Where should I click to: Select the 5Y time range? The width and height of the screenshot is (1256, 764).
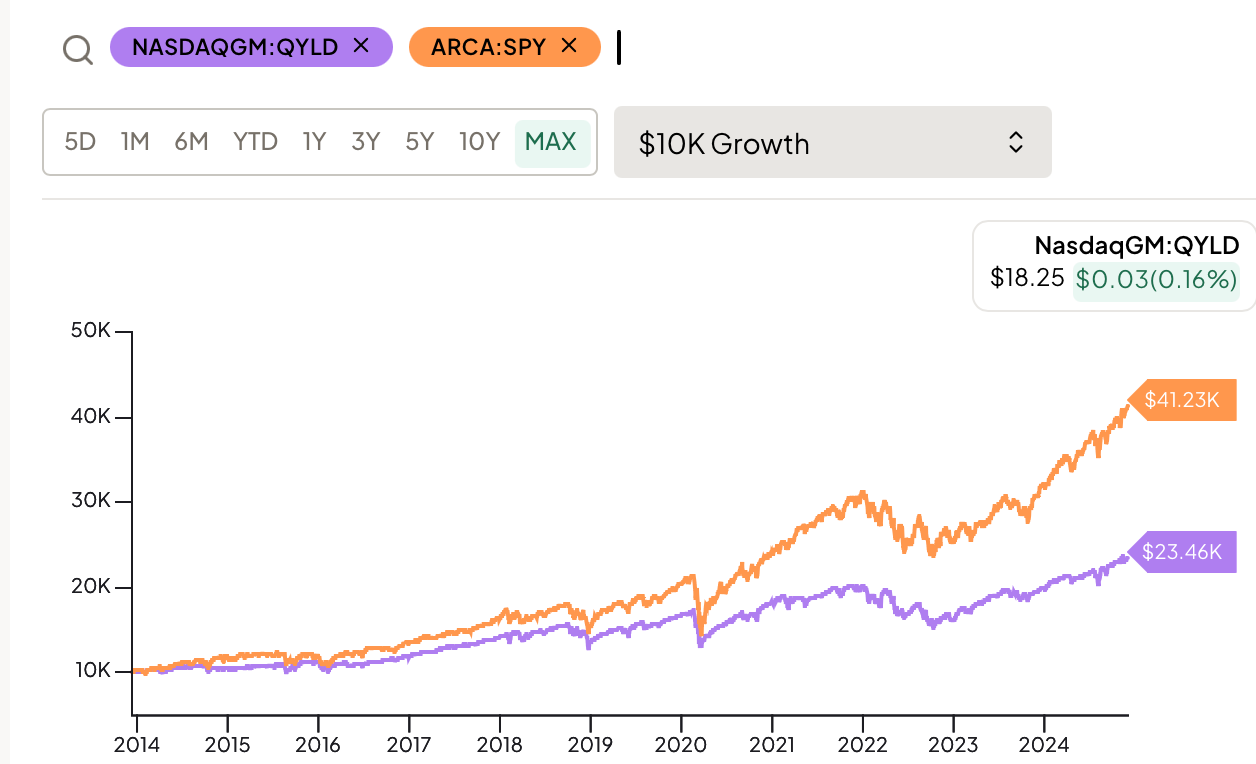420,142
